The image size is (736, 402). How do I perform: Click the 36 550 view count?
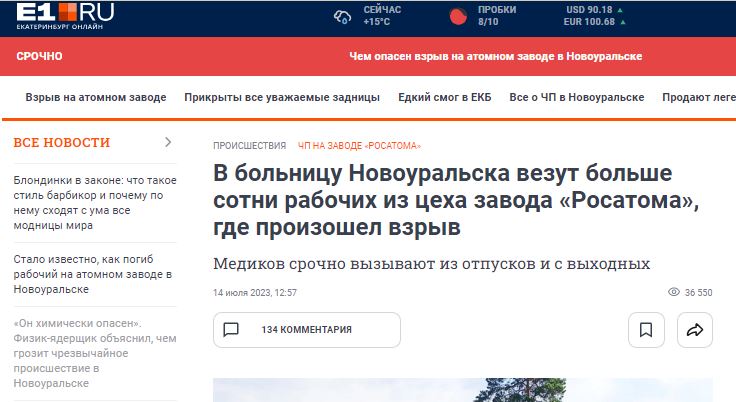[698, 293]
